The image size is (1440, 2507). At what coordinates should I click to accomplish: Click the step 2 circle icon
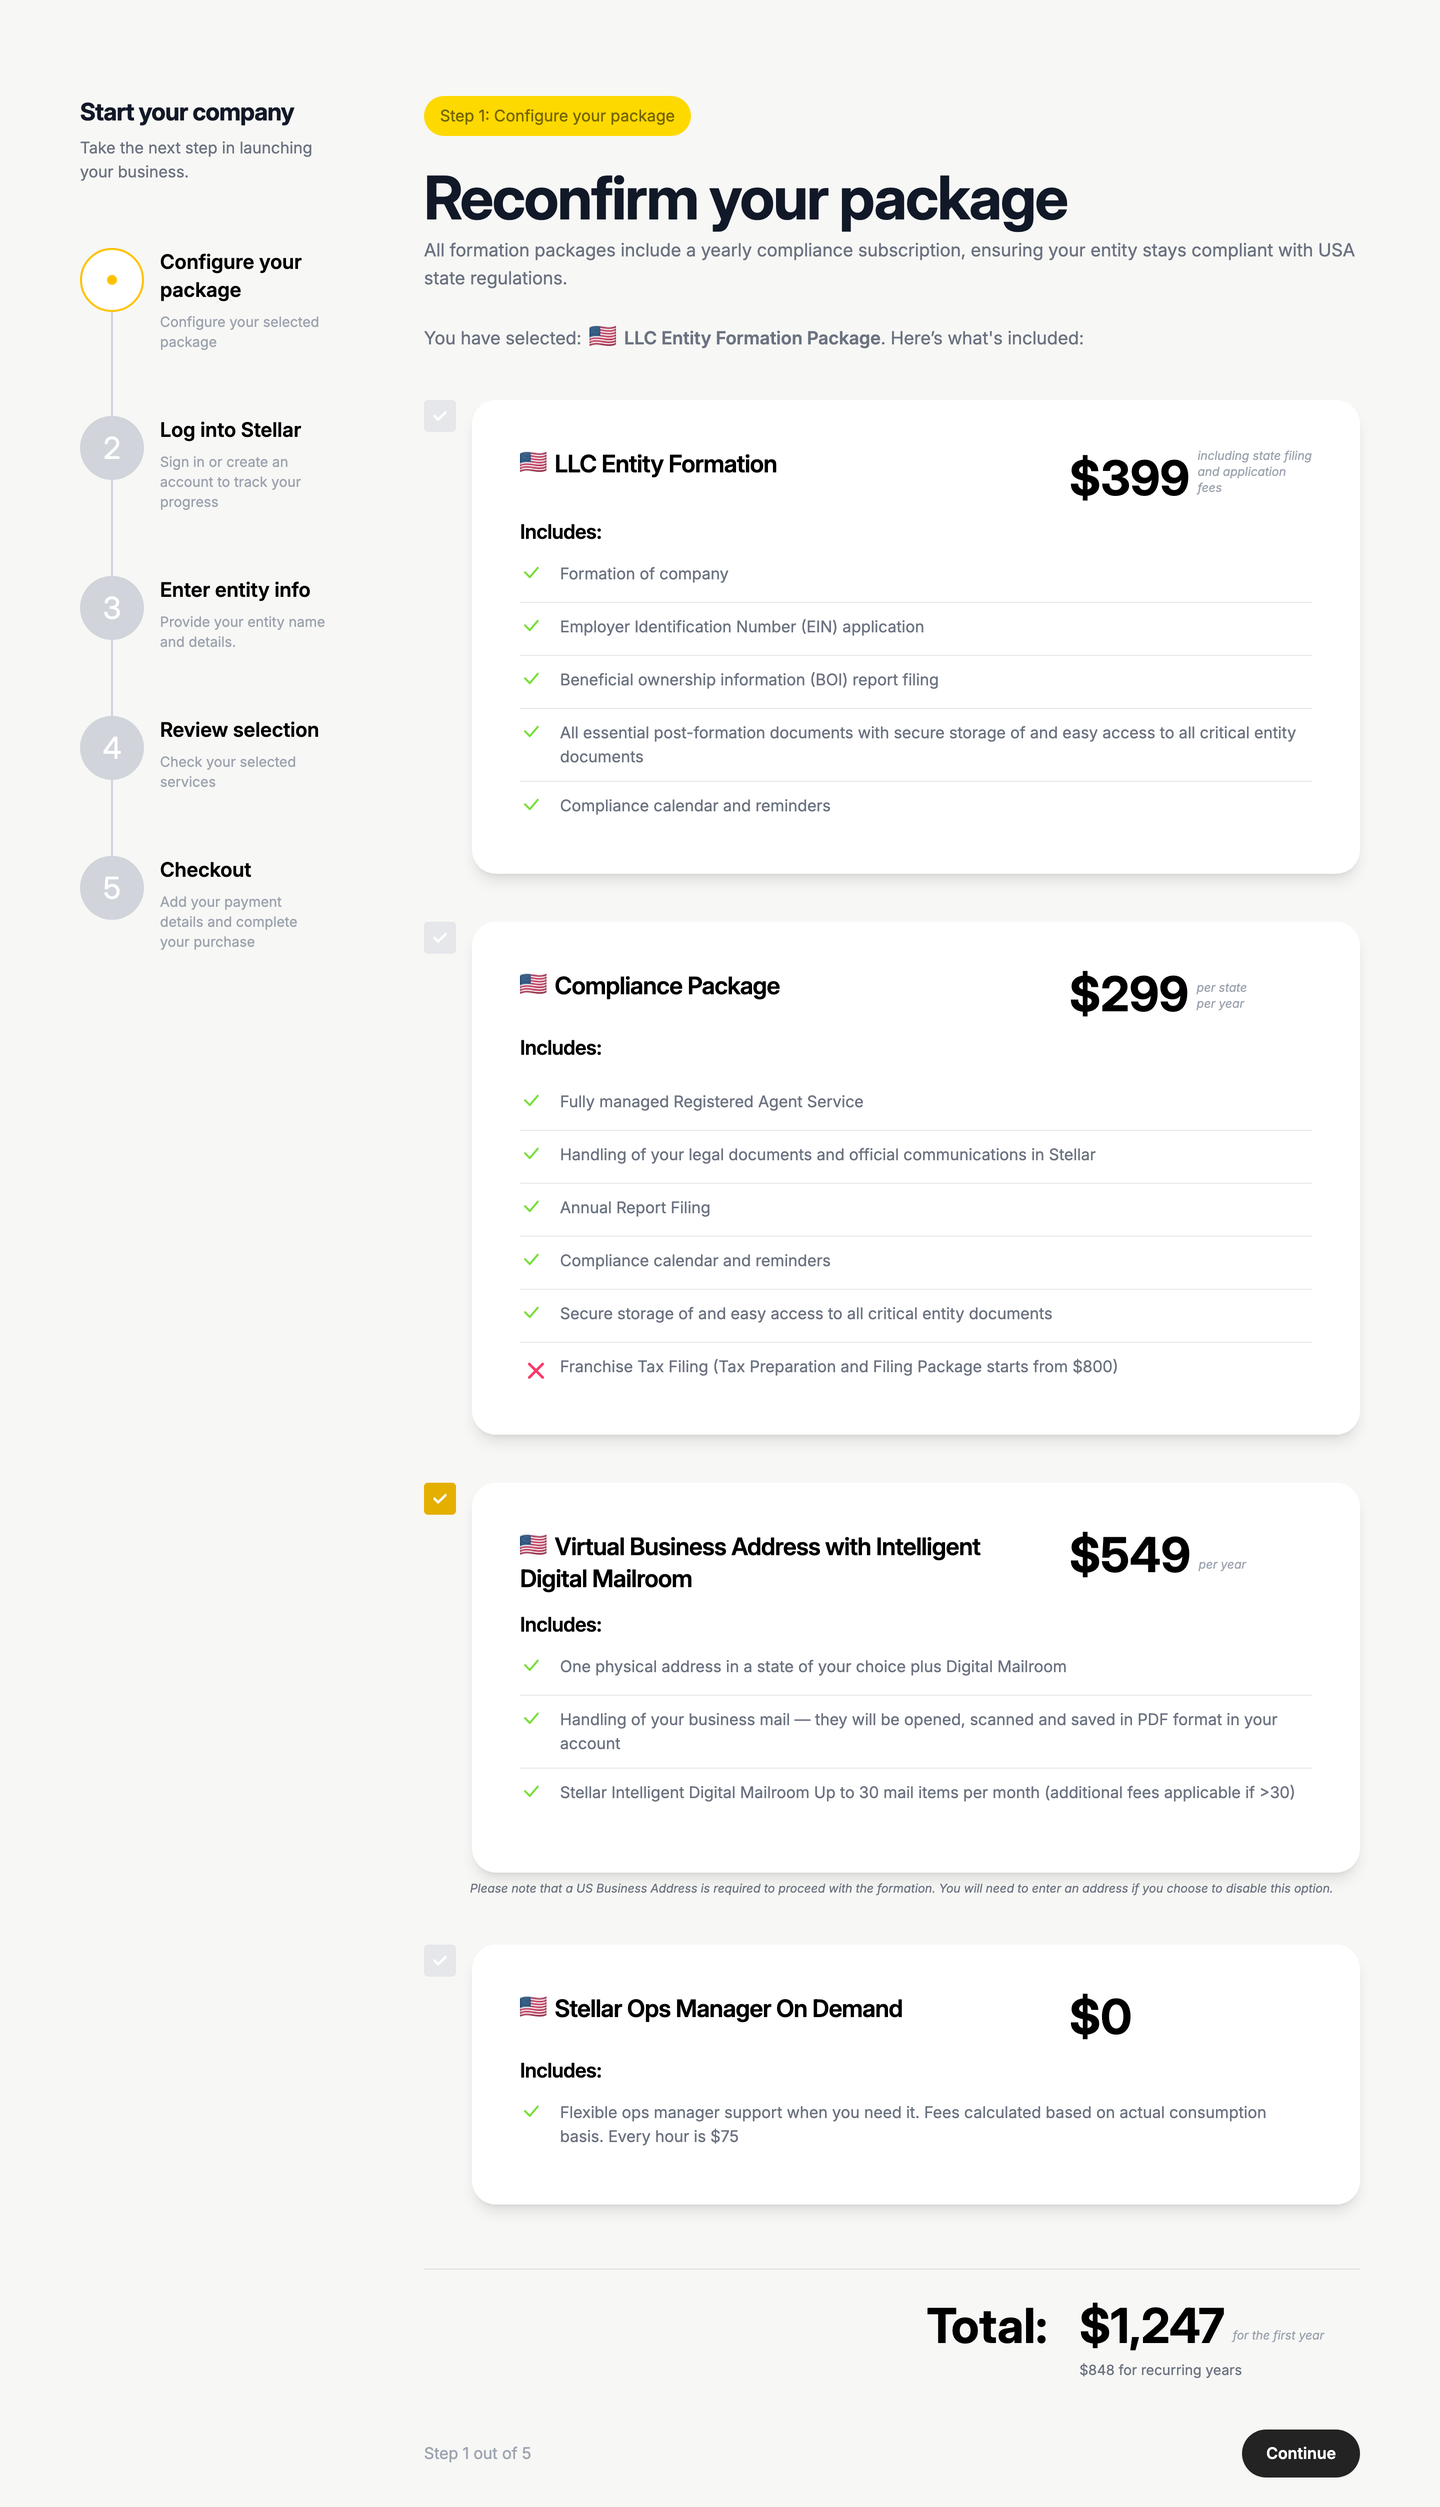(112, 448)
